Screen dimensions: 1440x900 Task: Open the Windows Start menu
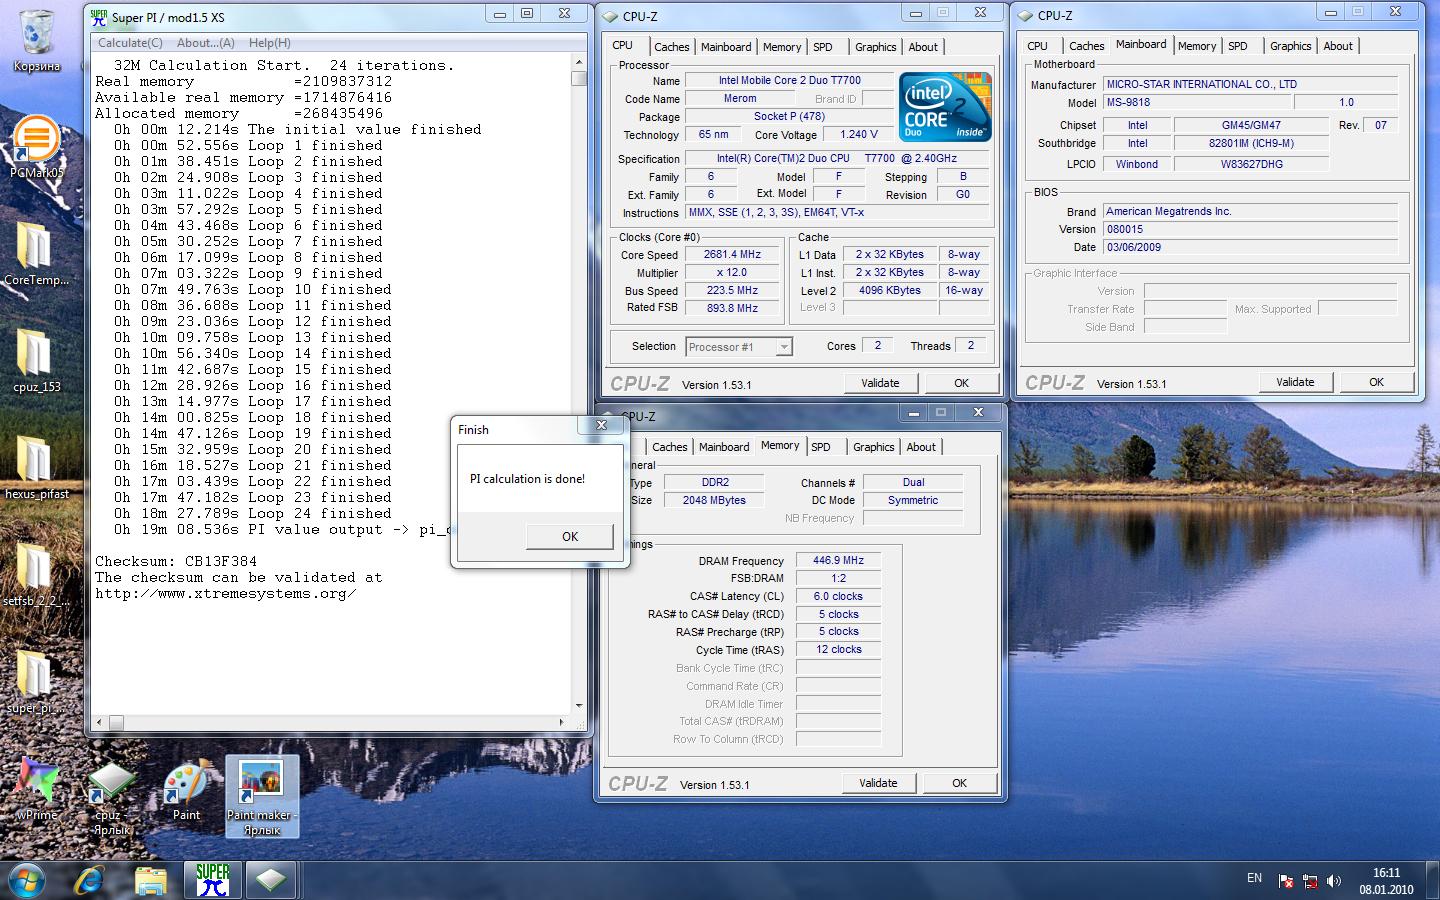(28, 880)
